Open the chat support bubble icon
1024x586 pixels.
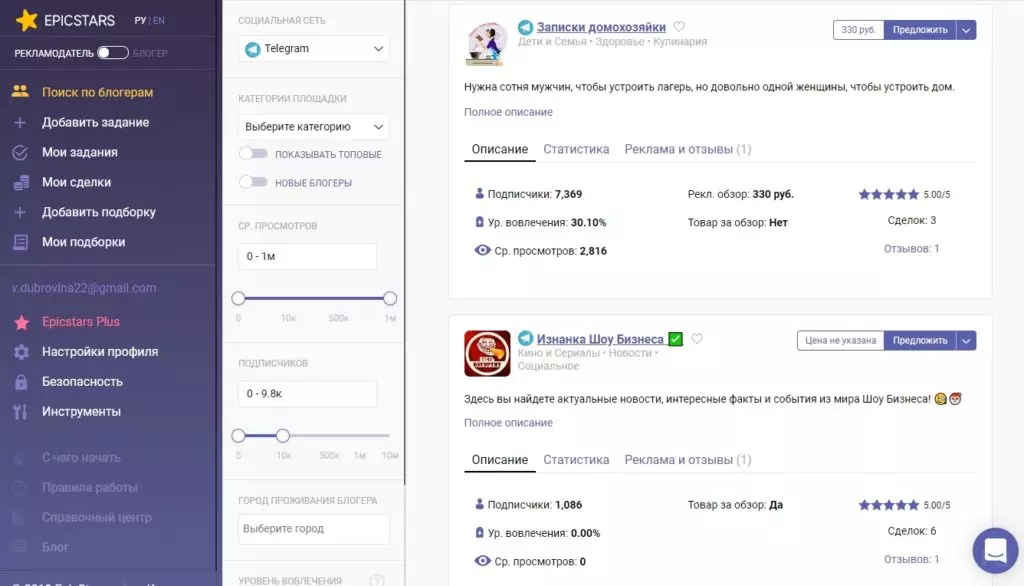pyautogui.click(x=995, y=550)
